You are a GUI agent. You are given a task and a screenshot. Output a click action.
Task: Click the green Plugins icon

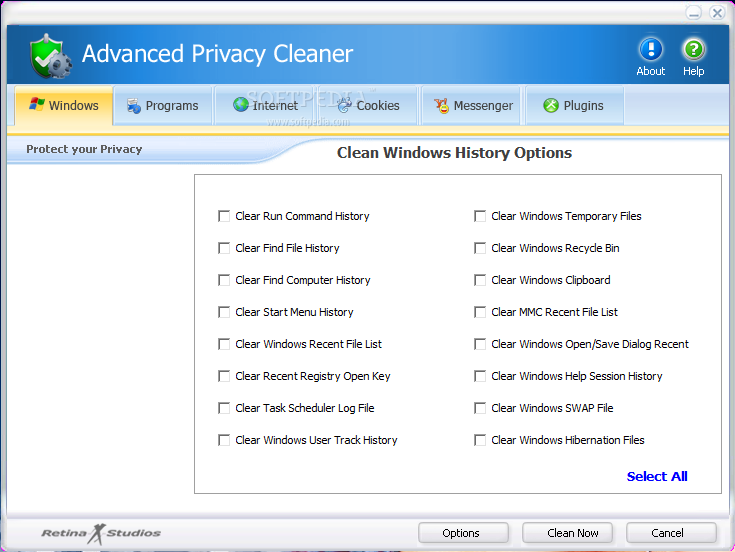[x=551, y=105]
